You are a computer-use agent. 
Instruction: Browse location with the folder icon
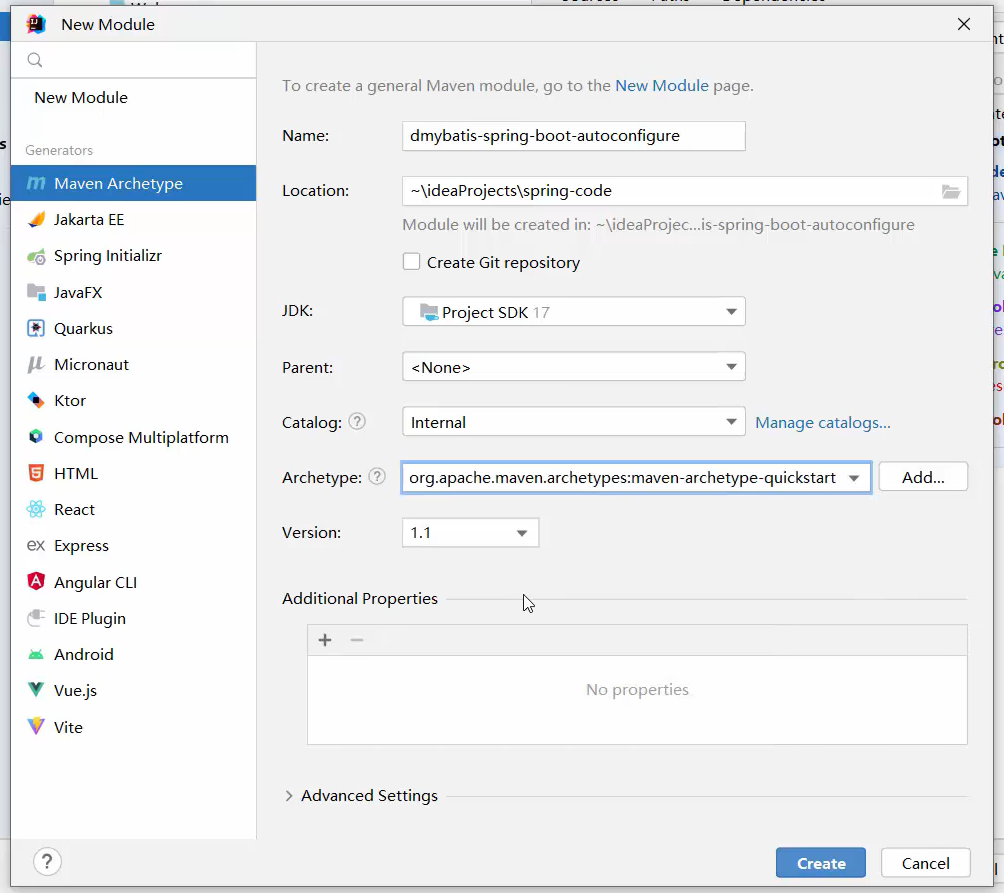(951, 191)
